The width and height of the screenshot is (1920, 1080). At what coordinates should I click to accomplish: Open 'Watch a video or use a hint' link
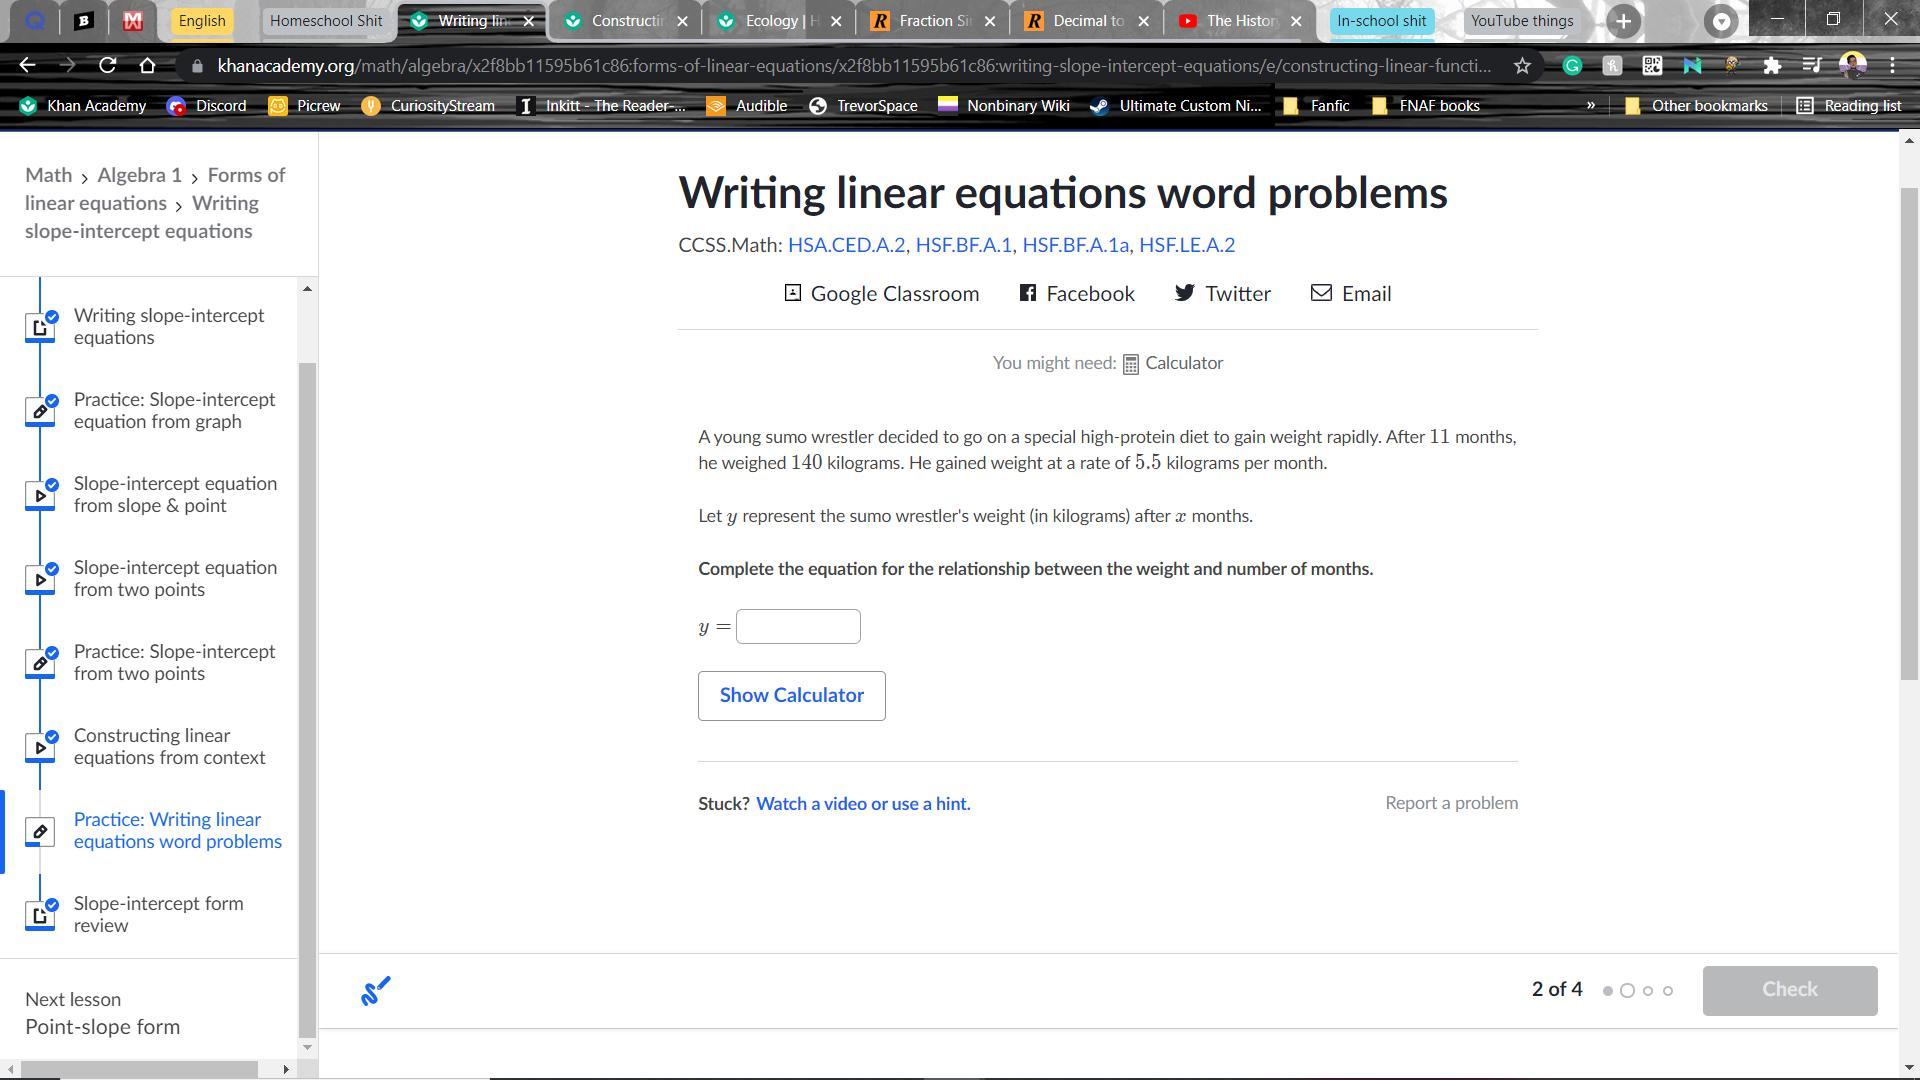[x=863, y=804]
